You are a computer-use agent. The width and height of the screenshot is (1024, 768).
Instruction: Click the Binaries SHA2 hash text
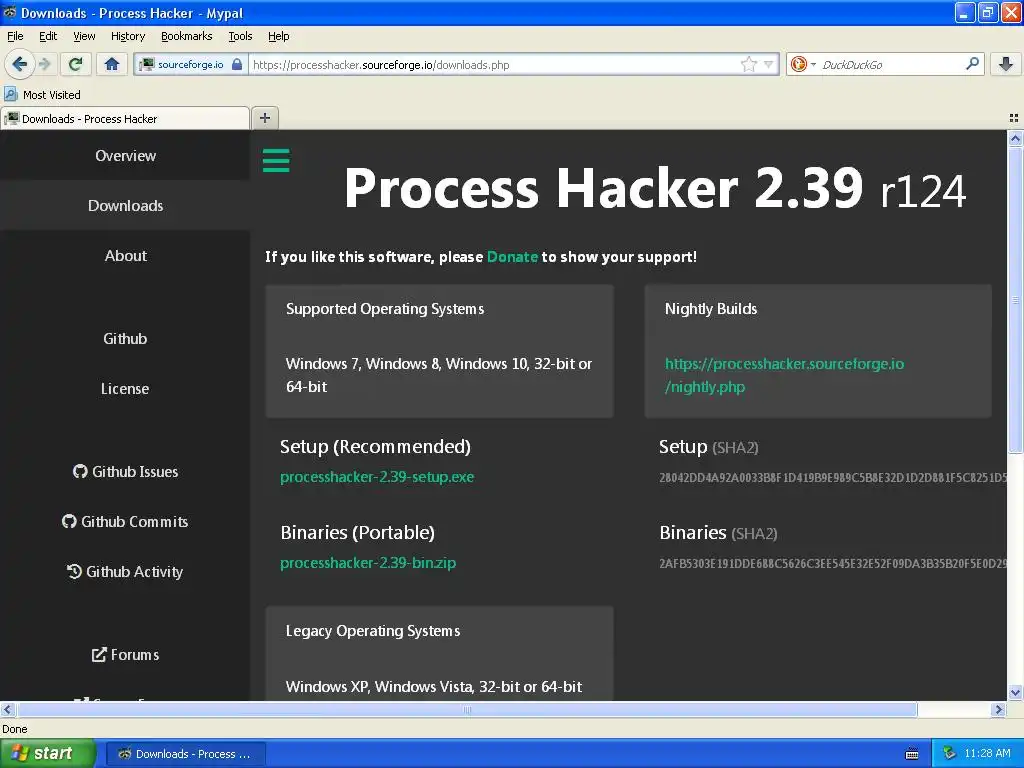(x=833, y=563)
